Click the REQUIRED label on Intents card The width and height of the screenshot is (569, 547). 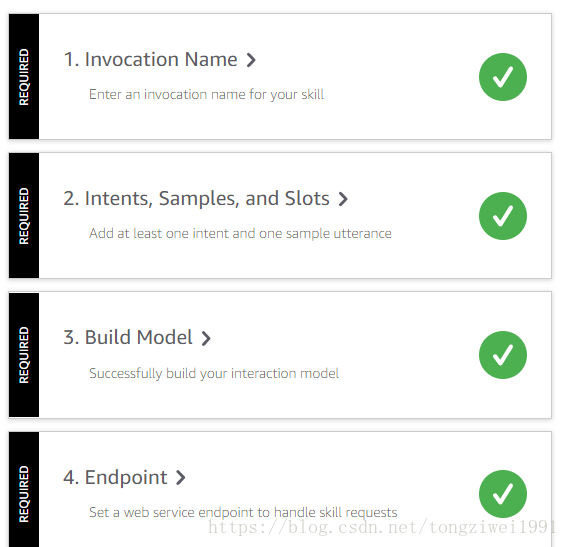(x=24, y=216)
